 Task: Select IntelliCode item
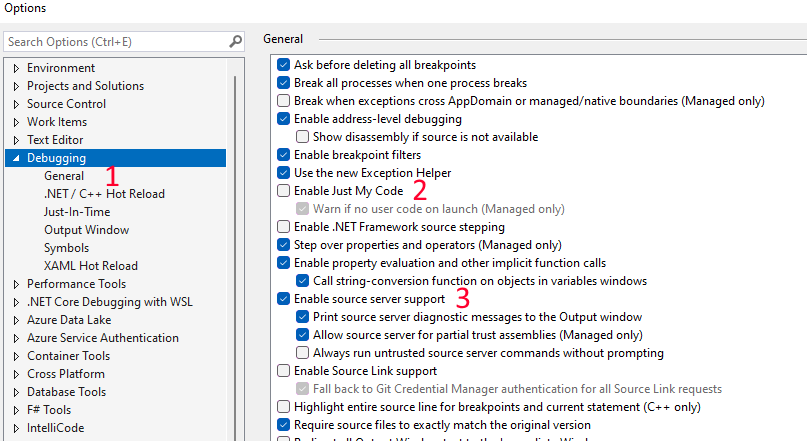pyautogui.click(x=56, y=428)
